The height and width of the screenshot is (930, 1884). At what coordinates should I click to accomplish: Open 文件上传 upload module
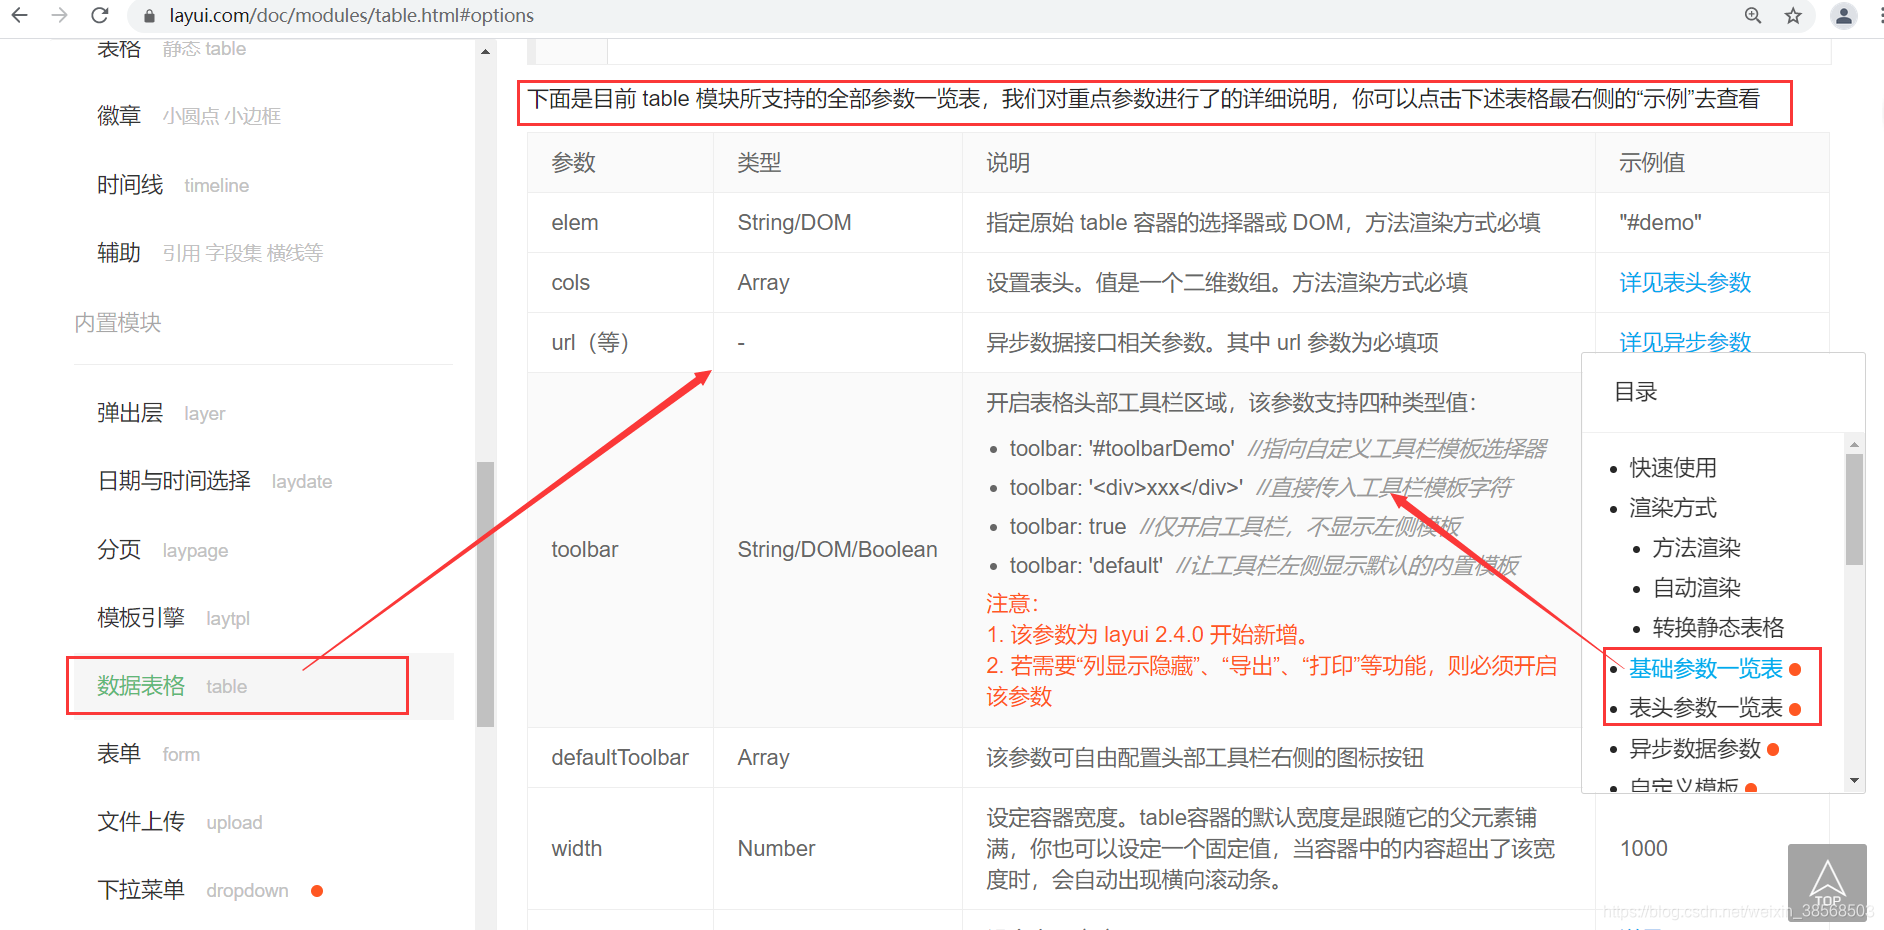pos(179,822)
